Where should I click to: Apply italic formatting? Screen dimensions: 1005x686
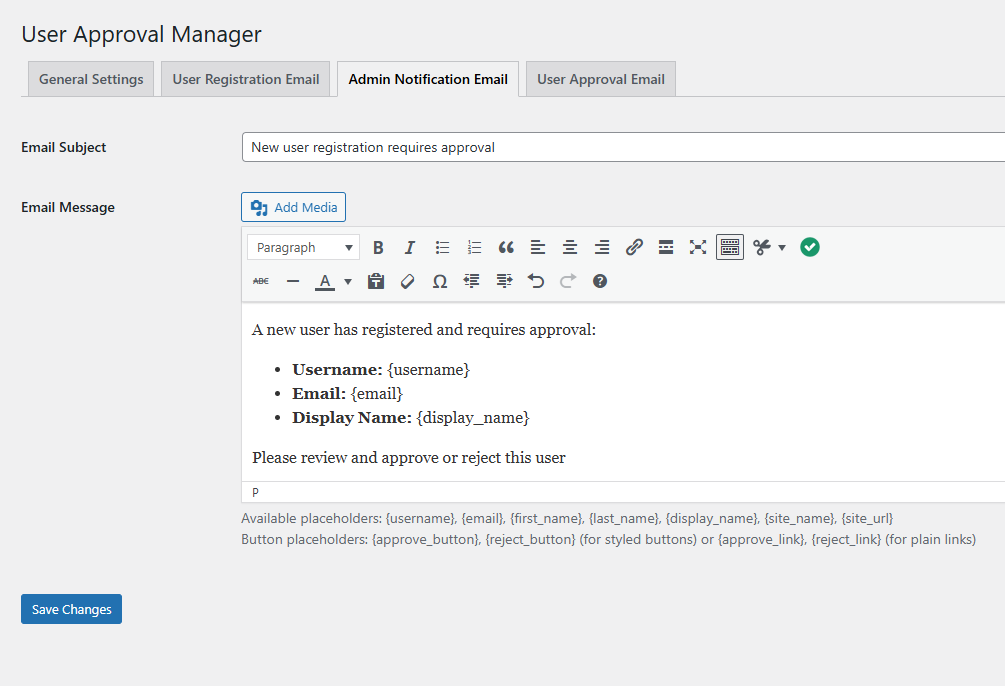click(410, 247)
